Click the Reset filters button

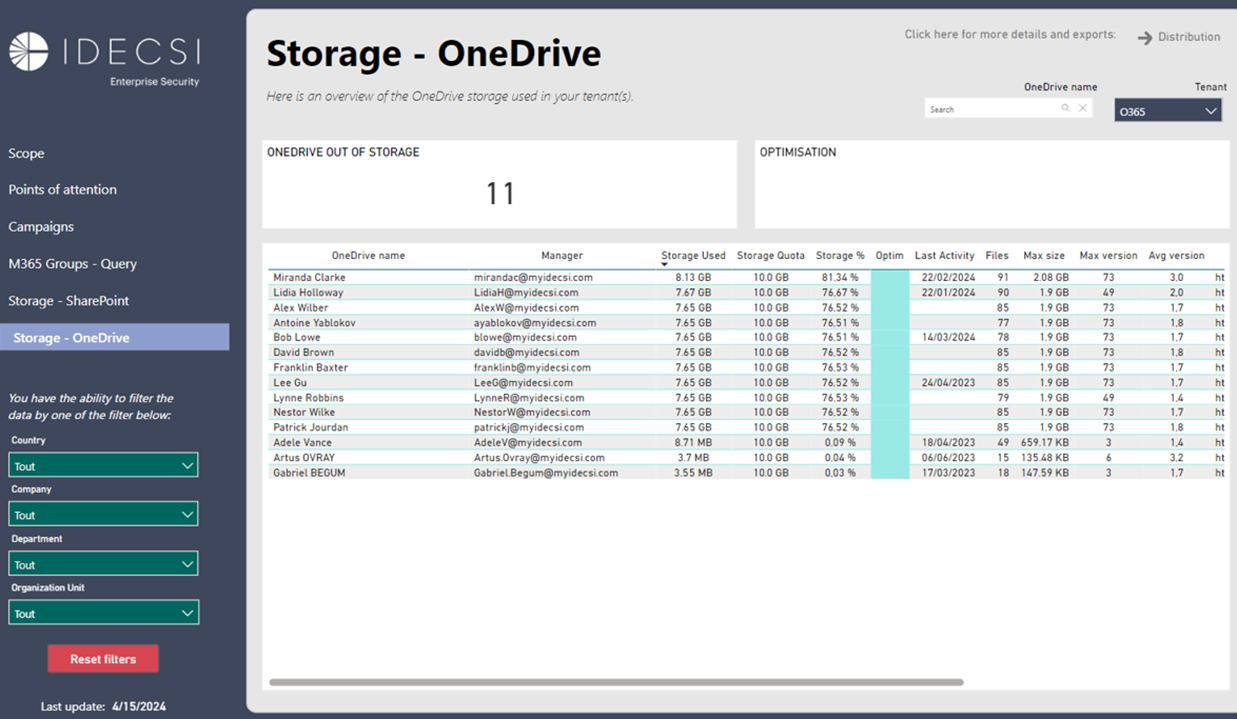tap(103, 658)
